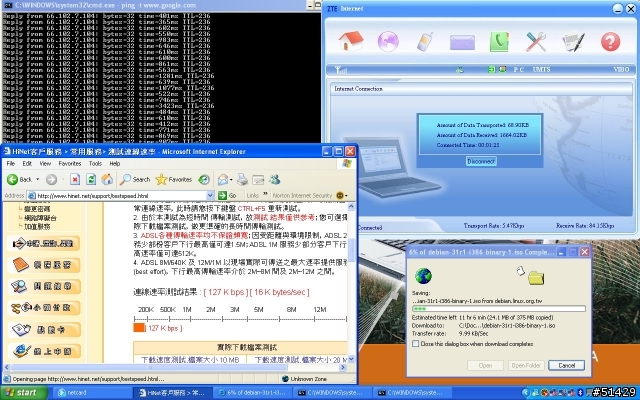Click the Transport Rate text in ZTE window
The width and height of the screenshot is (640, 400).
[x=493, y=225]
